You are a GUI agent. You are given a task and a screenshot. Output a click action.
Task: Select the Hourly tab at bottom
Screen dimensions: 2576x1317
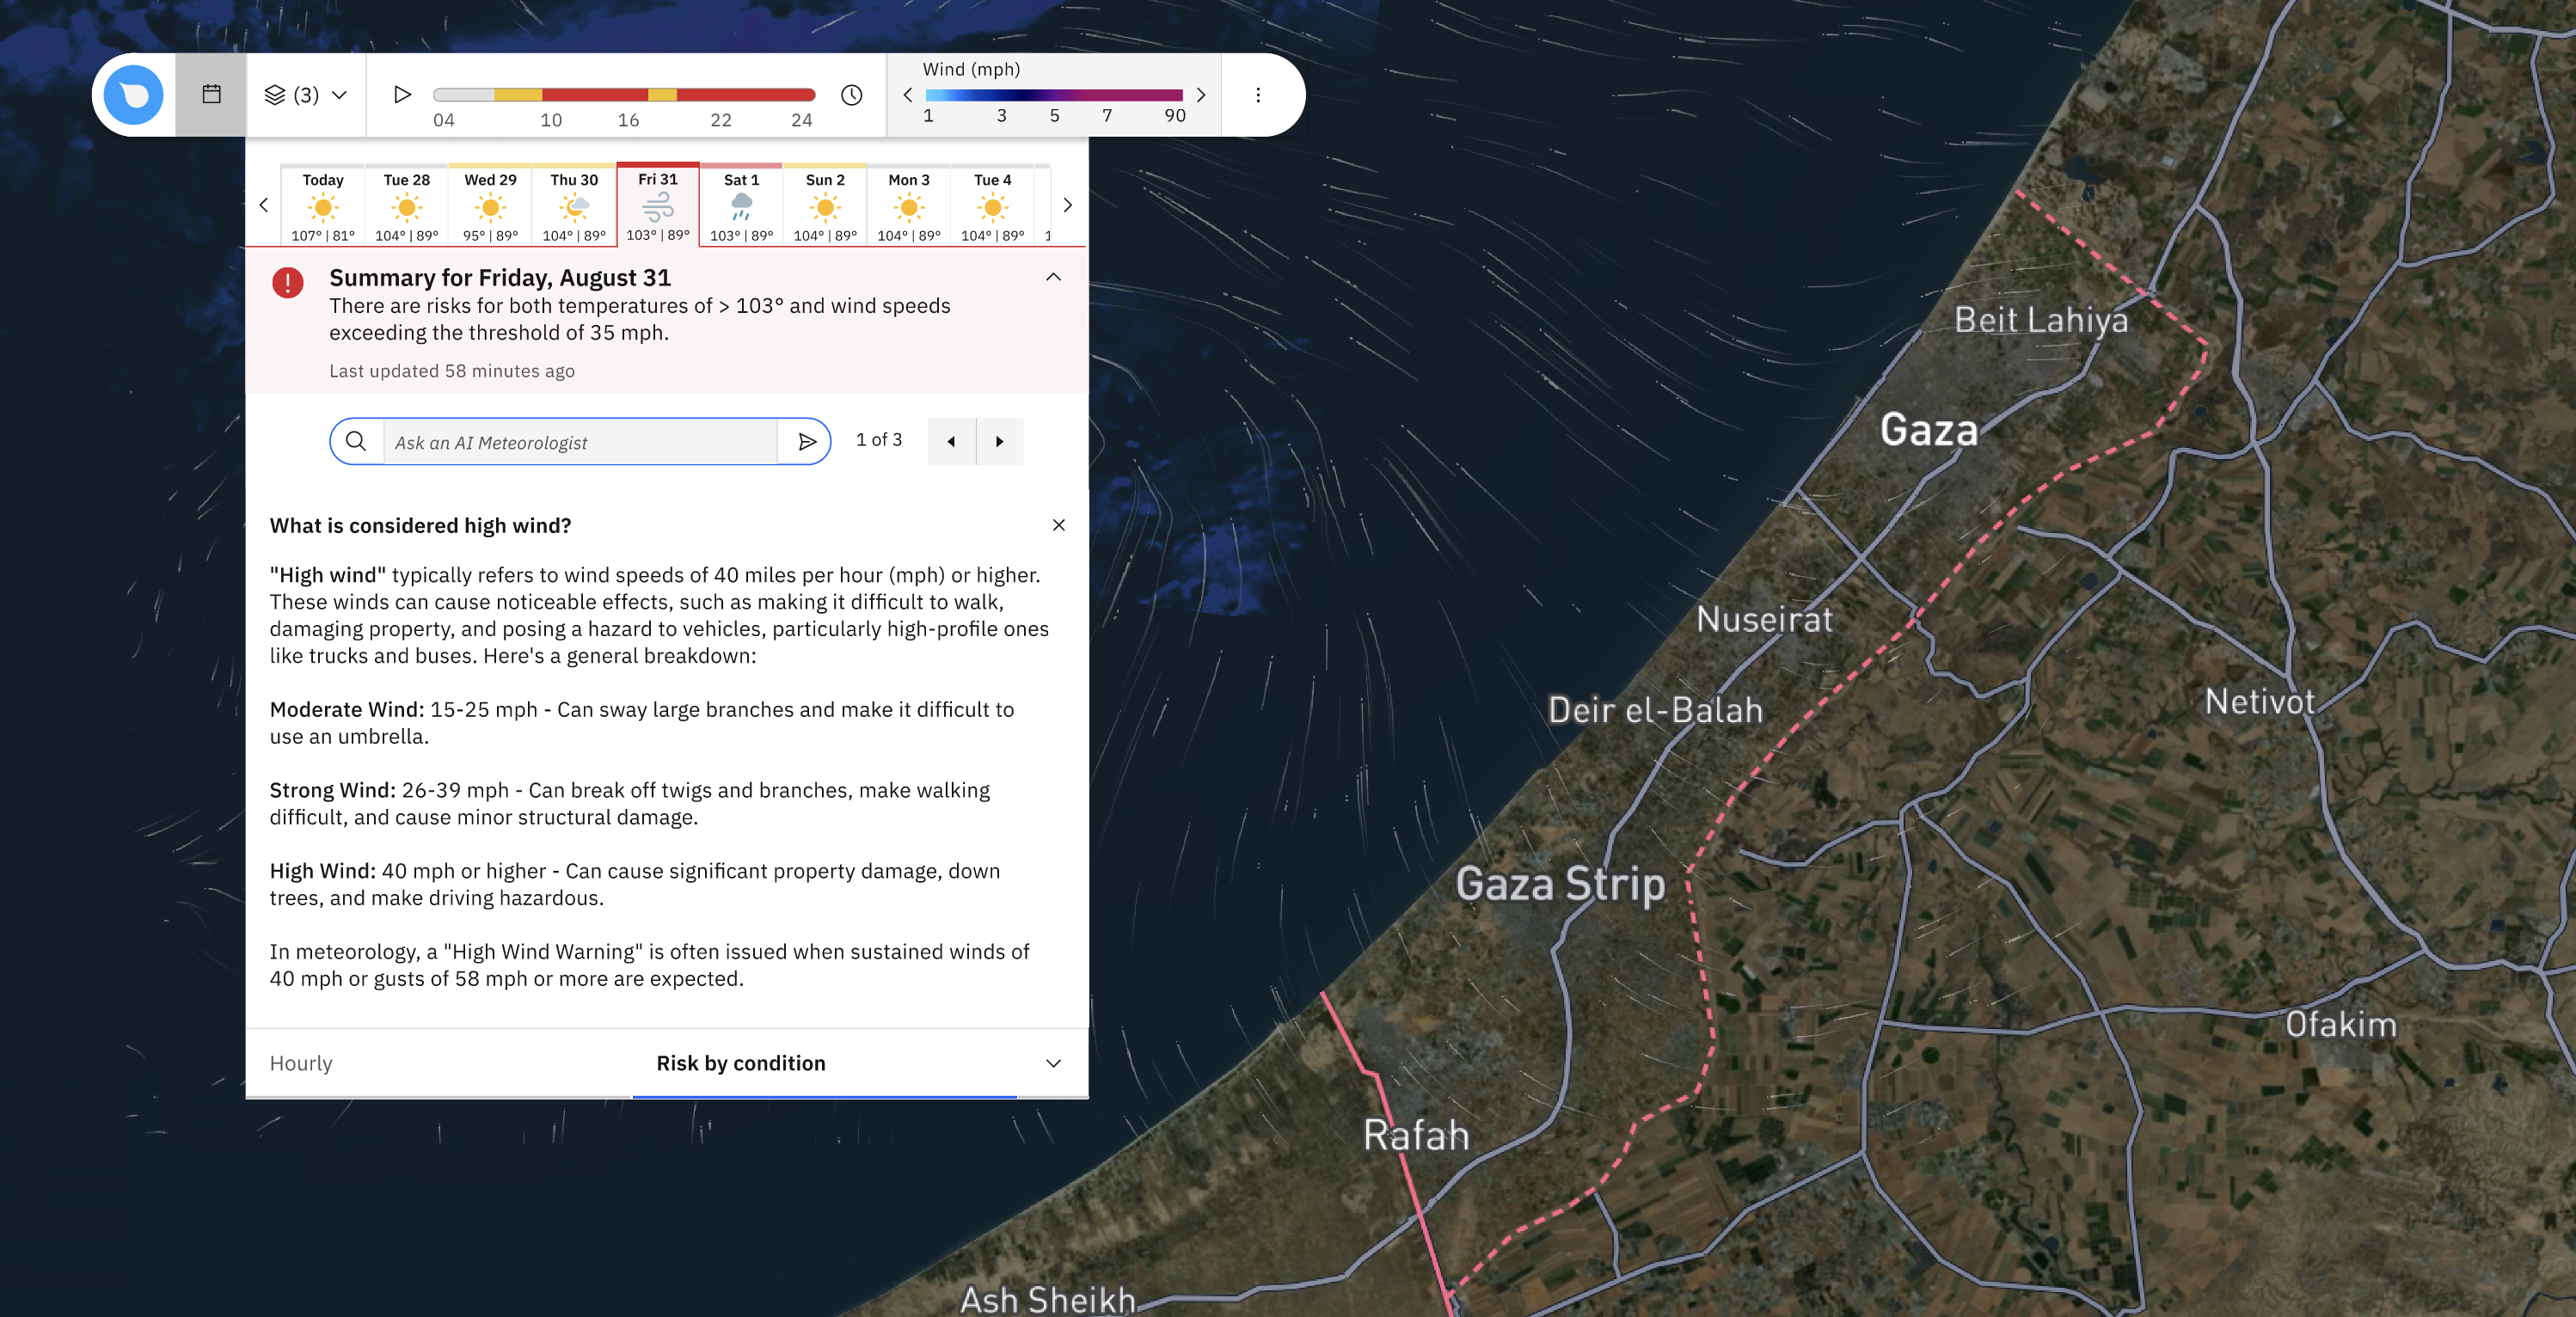point(301,1062)
